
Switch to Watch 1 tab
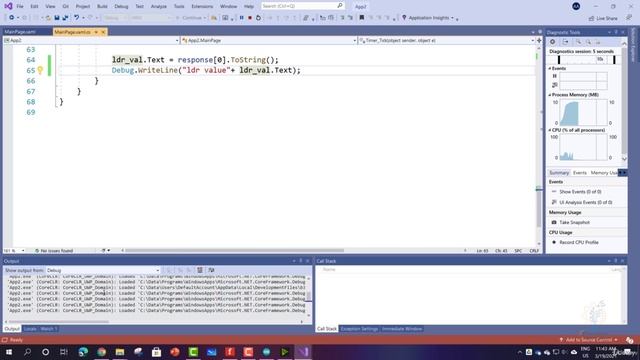pos(49,329)
